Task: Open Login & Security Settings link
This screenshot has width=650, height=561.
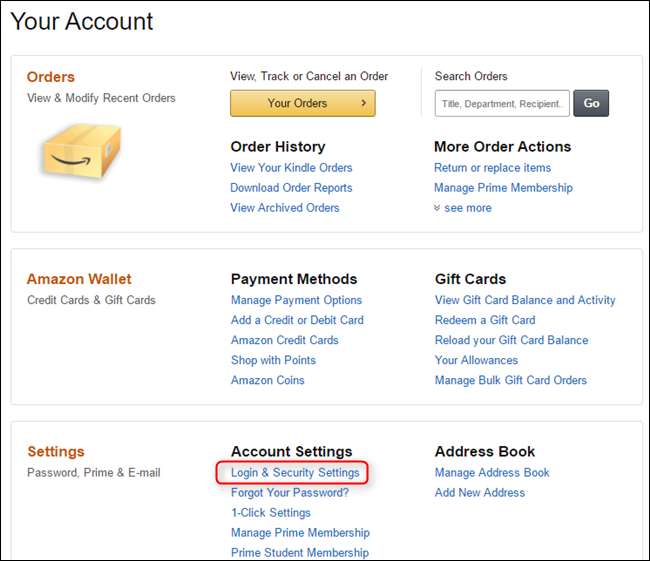Action: (295, 472)
